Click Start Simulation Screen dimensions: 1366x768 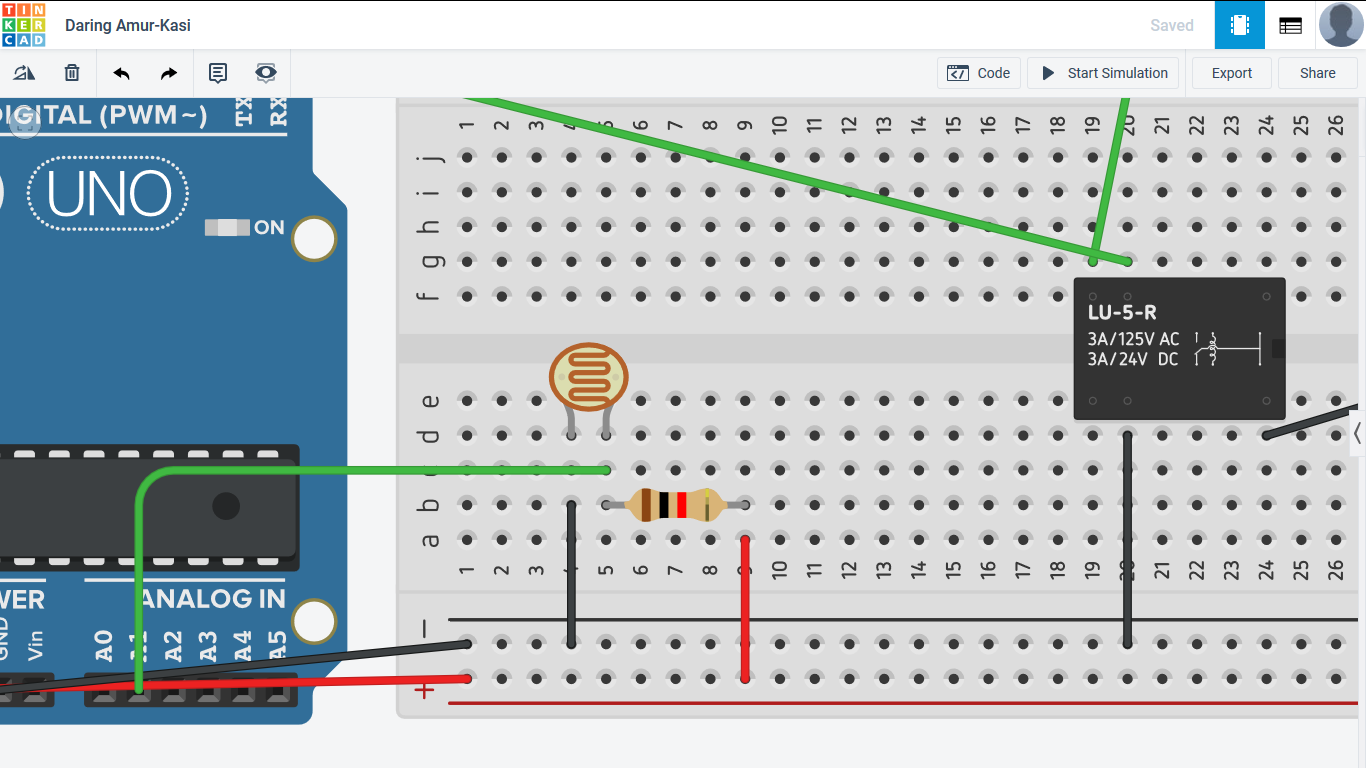[x=1103, y=73]
